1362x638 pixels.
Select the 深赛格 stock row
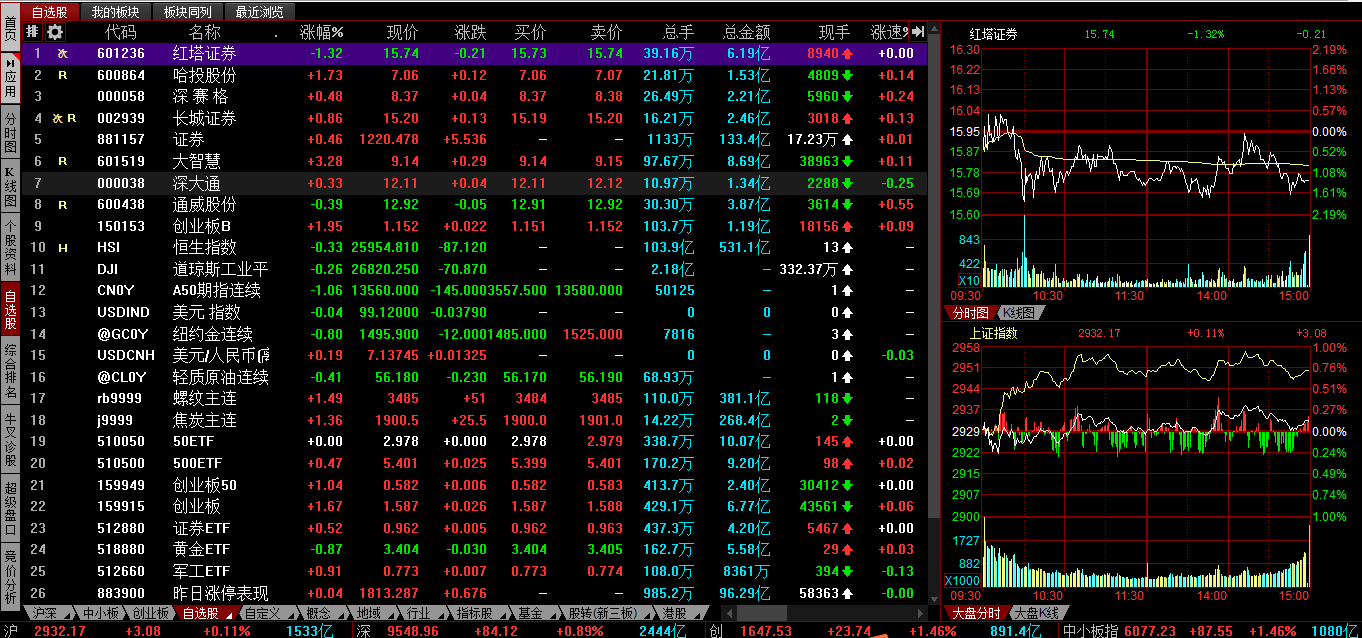click(475, 96)
